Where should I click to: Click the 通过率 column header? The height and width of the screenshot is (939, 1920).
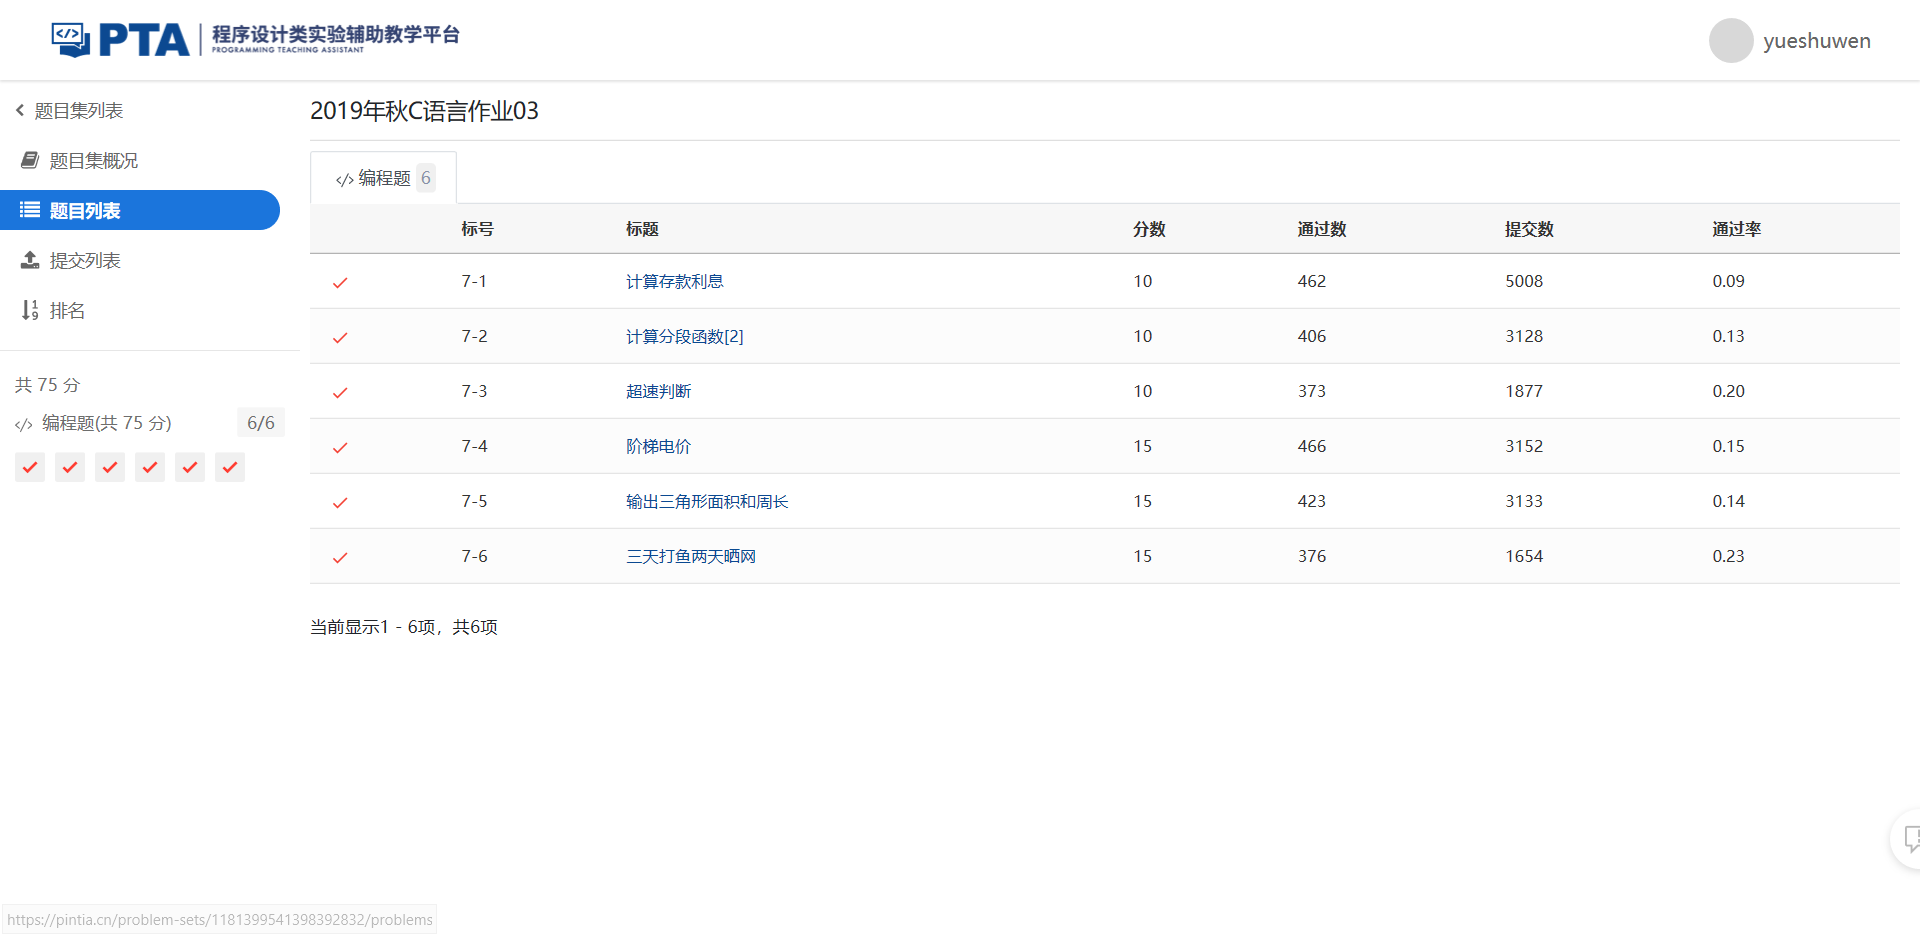[1736, 229]
